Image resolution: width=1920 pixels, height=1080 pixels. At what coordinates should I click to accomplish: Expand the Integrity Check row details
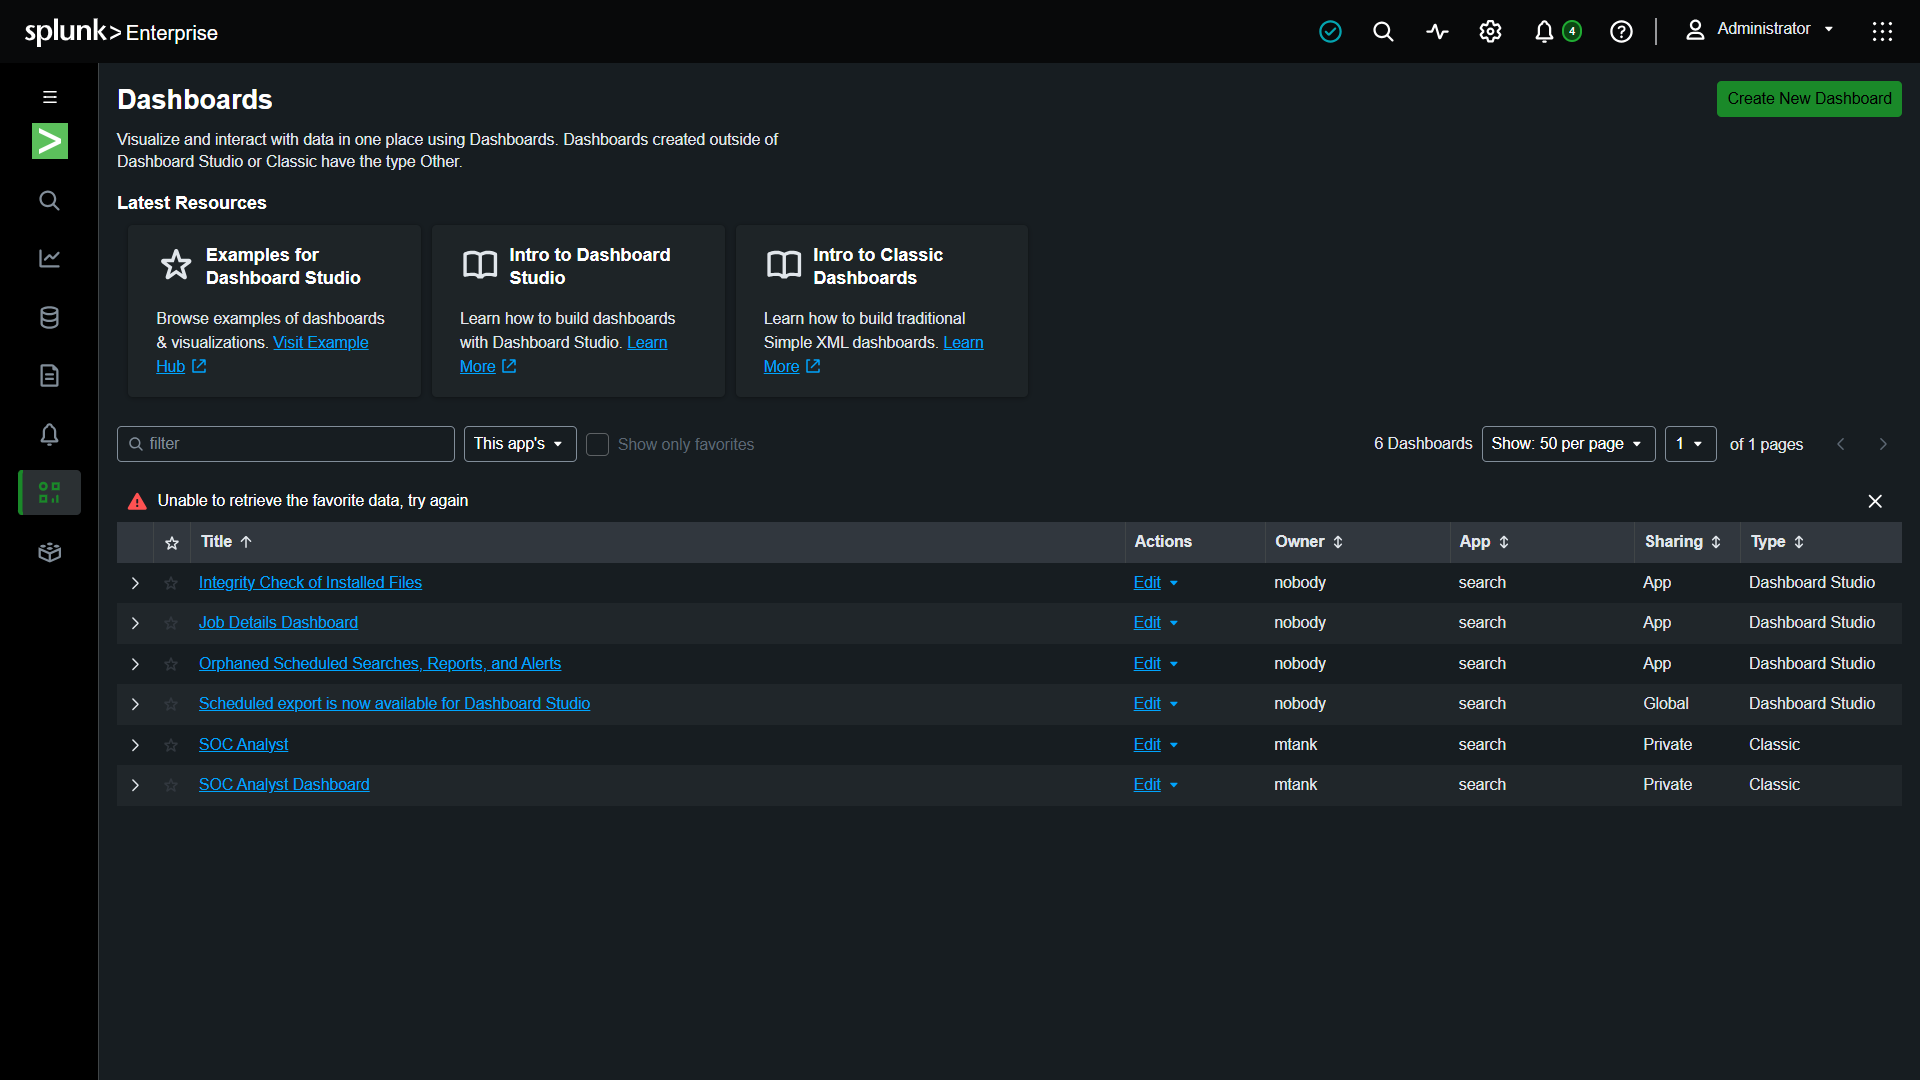tap(135, 583)
